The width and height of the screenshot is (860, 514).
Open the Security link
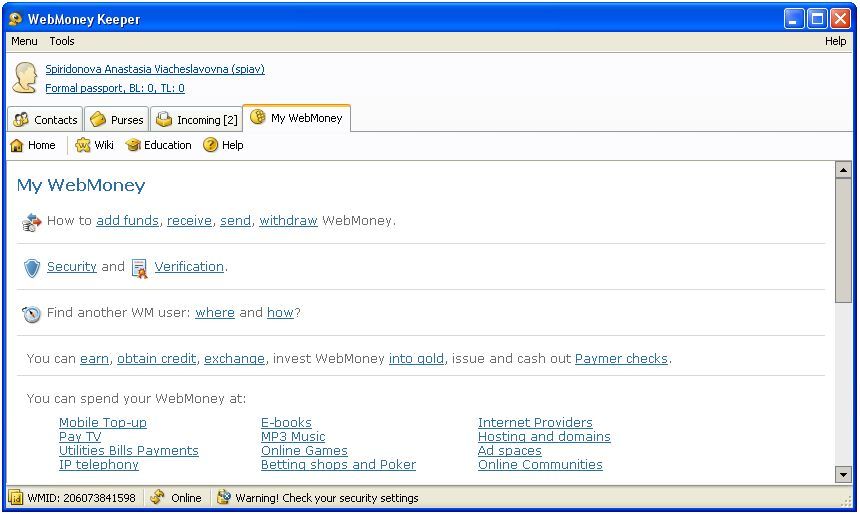[71, 267]
